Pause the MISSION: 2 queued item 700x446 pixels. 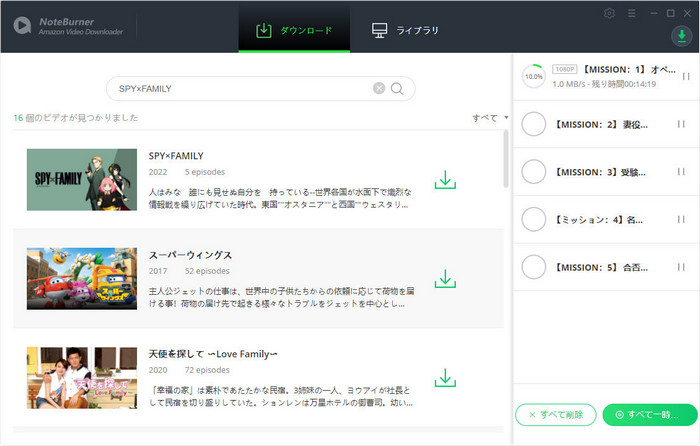click(681, 124)
